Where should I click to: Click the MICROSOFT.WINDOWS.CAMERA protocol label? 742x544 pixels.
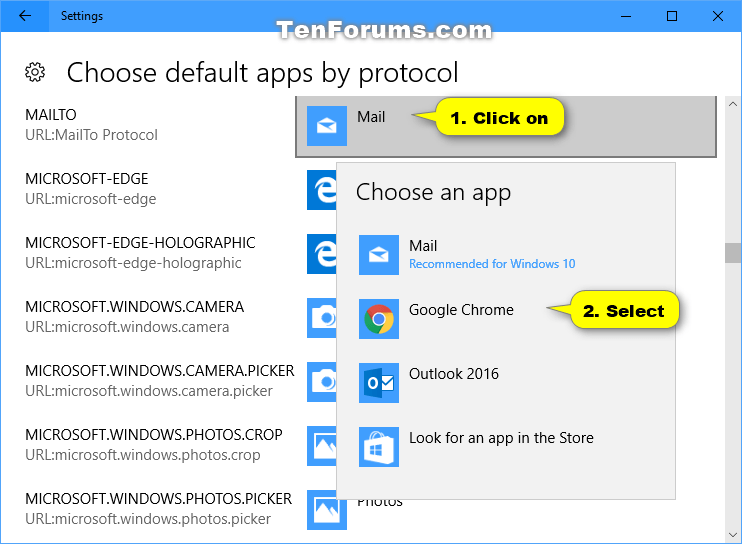tap(134, 307)
